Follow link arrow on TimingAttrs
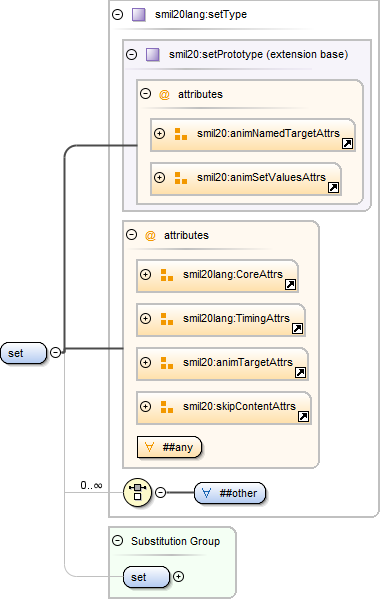This screenshot has width=381, height=600. [x=298, y=329]
